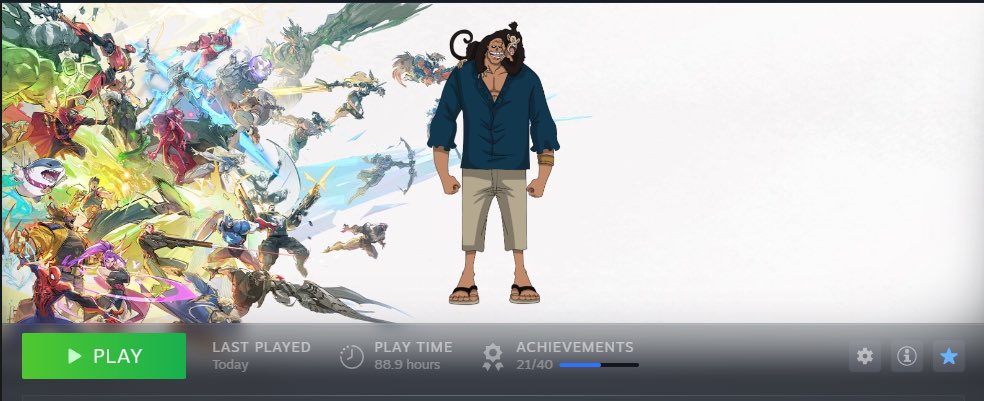The image size is (984, 401).
Task: Click the LAST PLAYED label
Action: tap(261, 347)
